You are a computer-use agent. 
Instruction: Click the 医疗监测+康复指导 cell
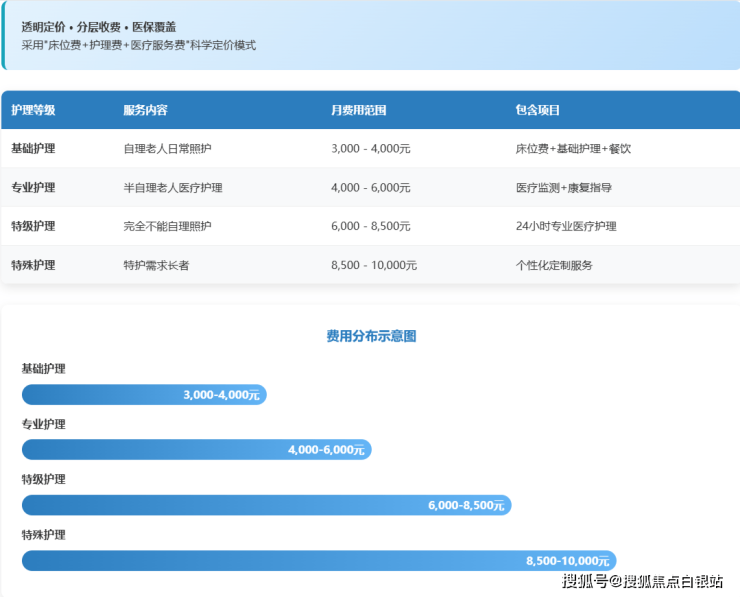[x=564, y=187]
